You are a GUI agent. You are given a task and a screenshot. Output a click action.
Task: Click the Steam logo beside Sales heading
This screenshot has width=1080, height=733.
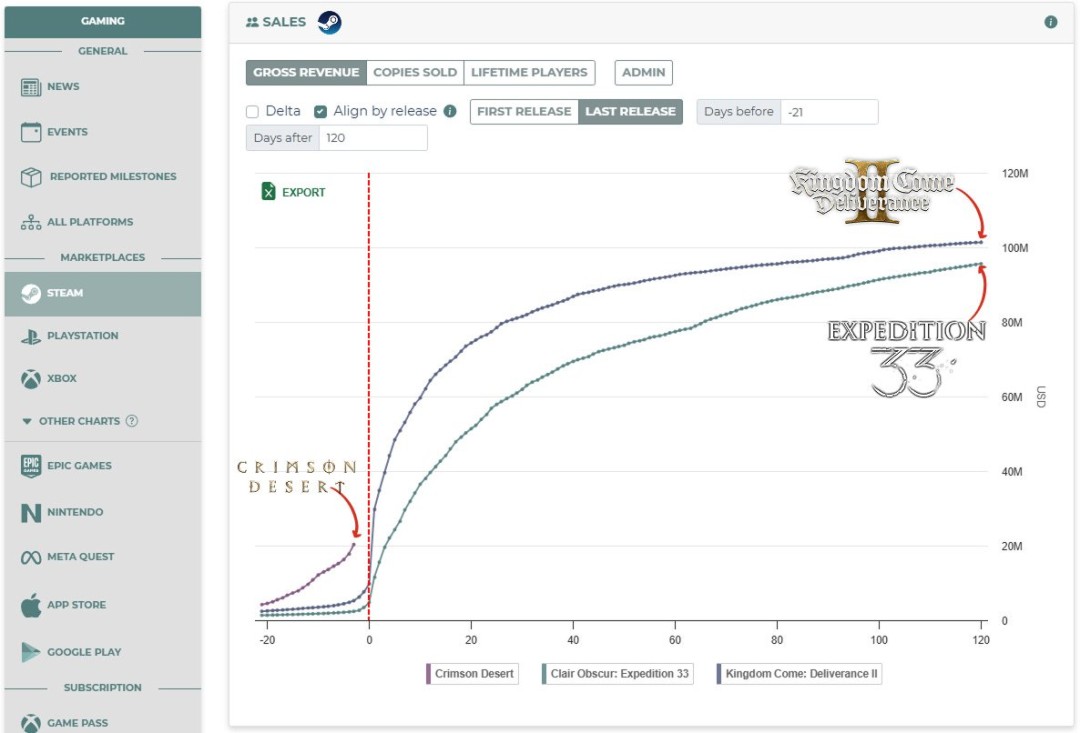[x=329, y=22]
